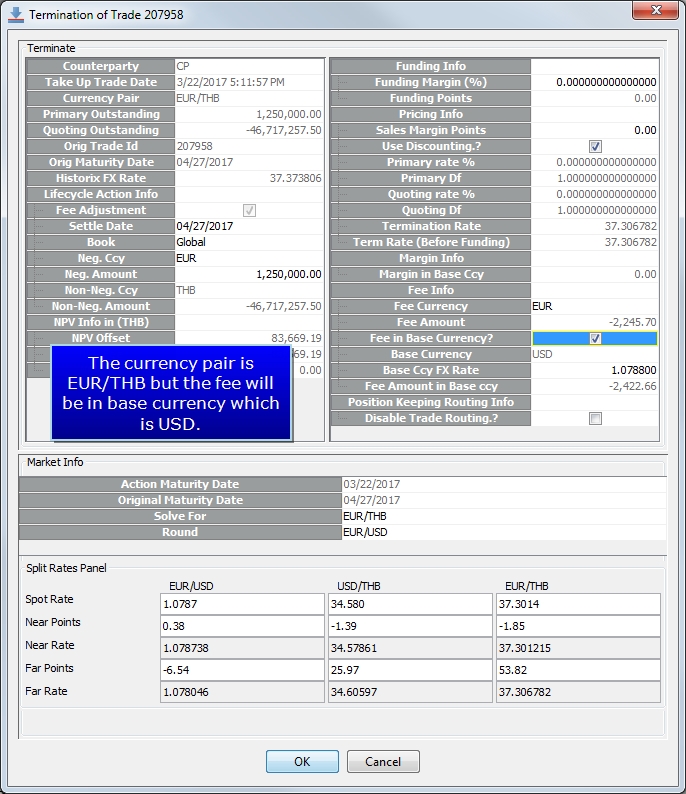Edit the EUR/THB Far Points field
Image resolution: width=686 pixels, height=794 pixels.
[578, 670]
